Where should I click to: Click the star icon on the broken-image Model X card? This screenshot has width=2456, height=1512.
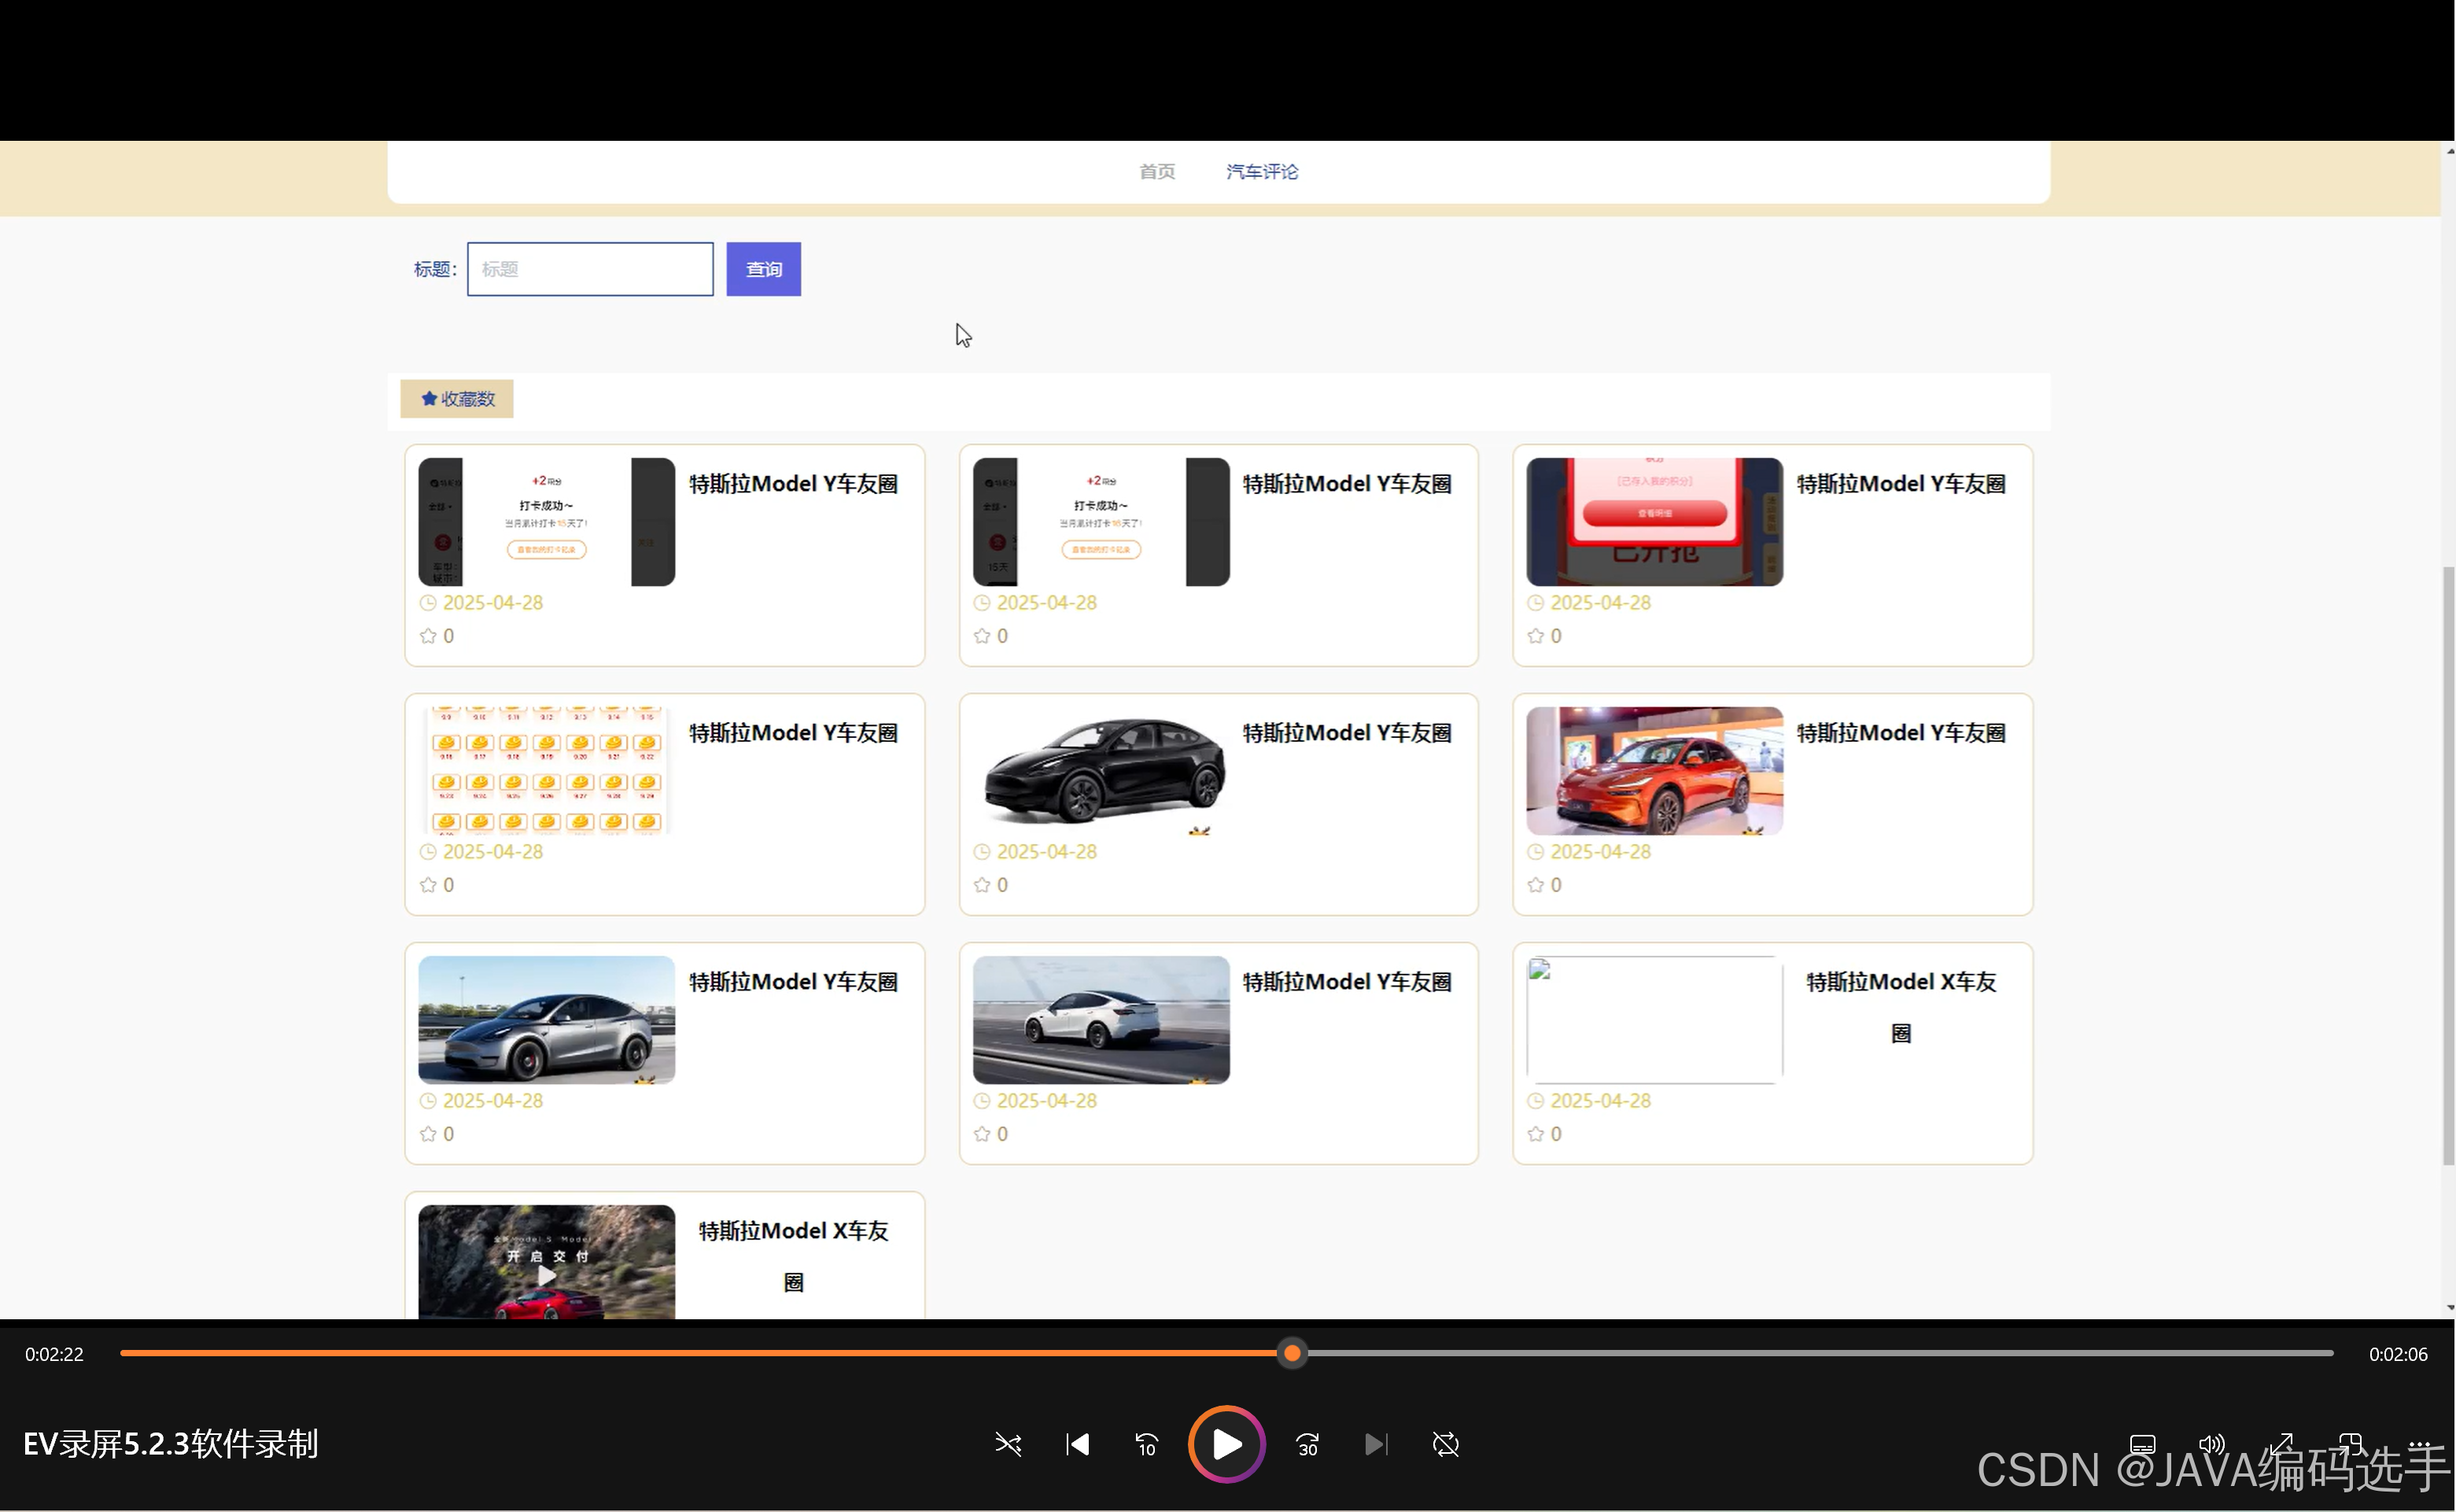[x=1536, y=1134]
